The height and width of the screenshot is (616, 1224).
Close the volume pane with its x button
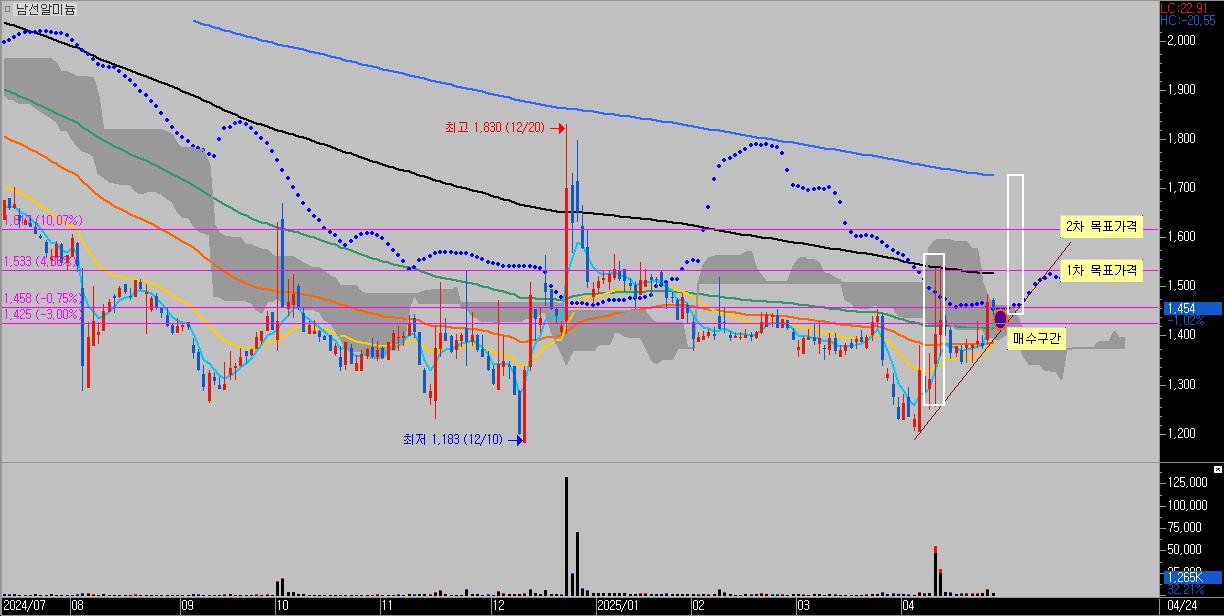(x=1217, y=469)
